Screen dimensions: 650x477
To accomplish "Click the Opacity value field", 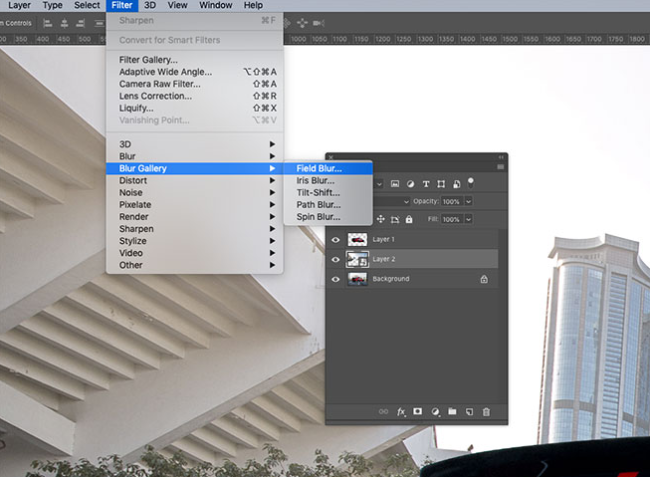I will point(452,201).
